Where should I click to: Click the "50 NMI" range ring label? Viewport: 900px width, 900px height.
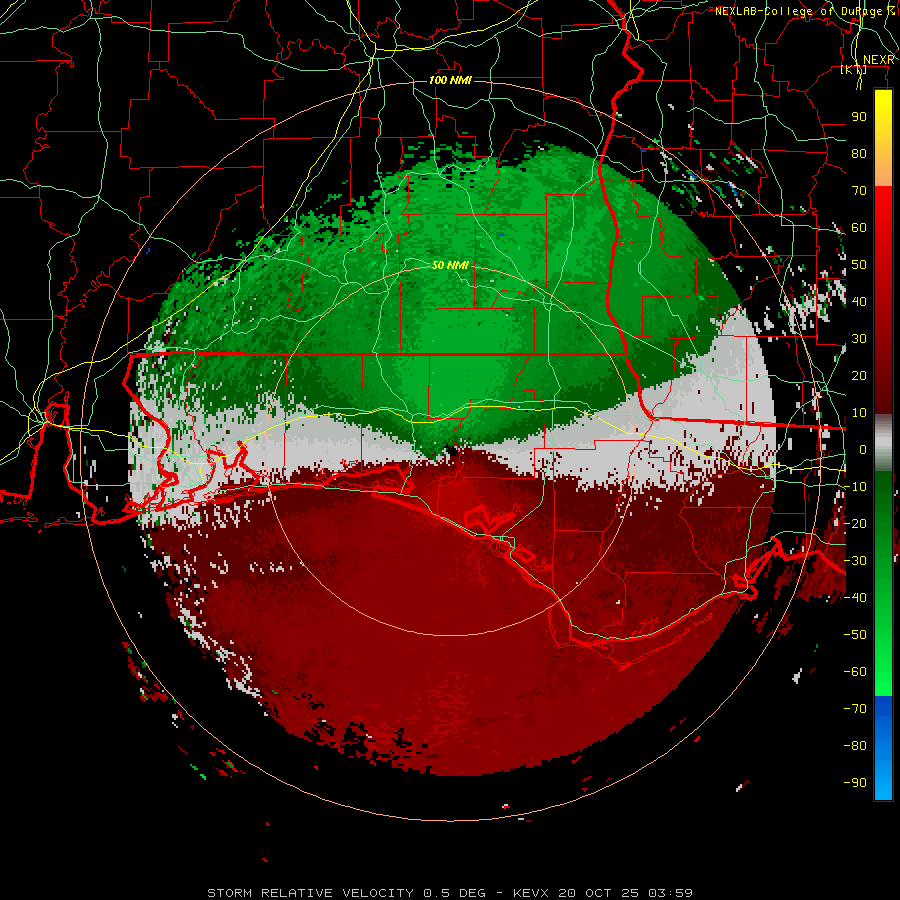point(450,265)
